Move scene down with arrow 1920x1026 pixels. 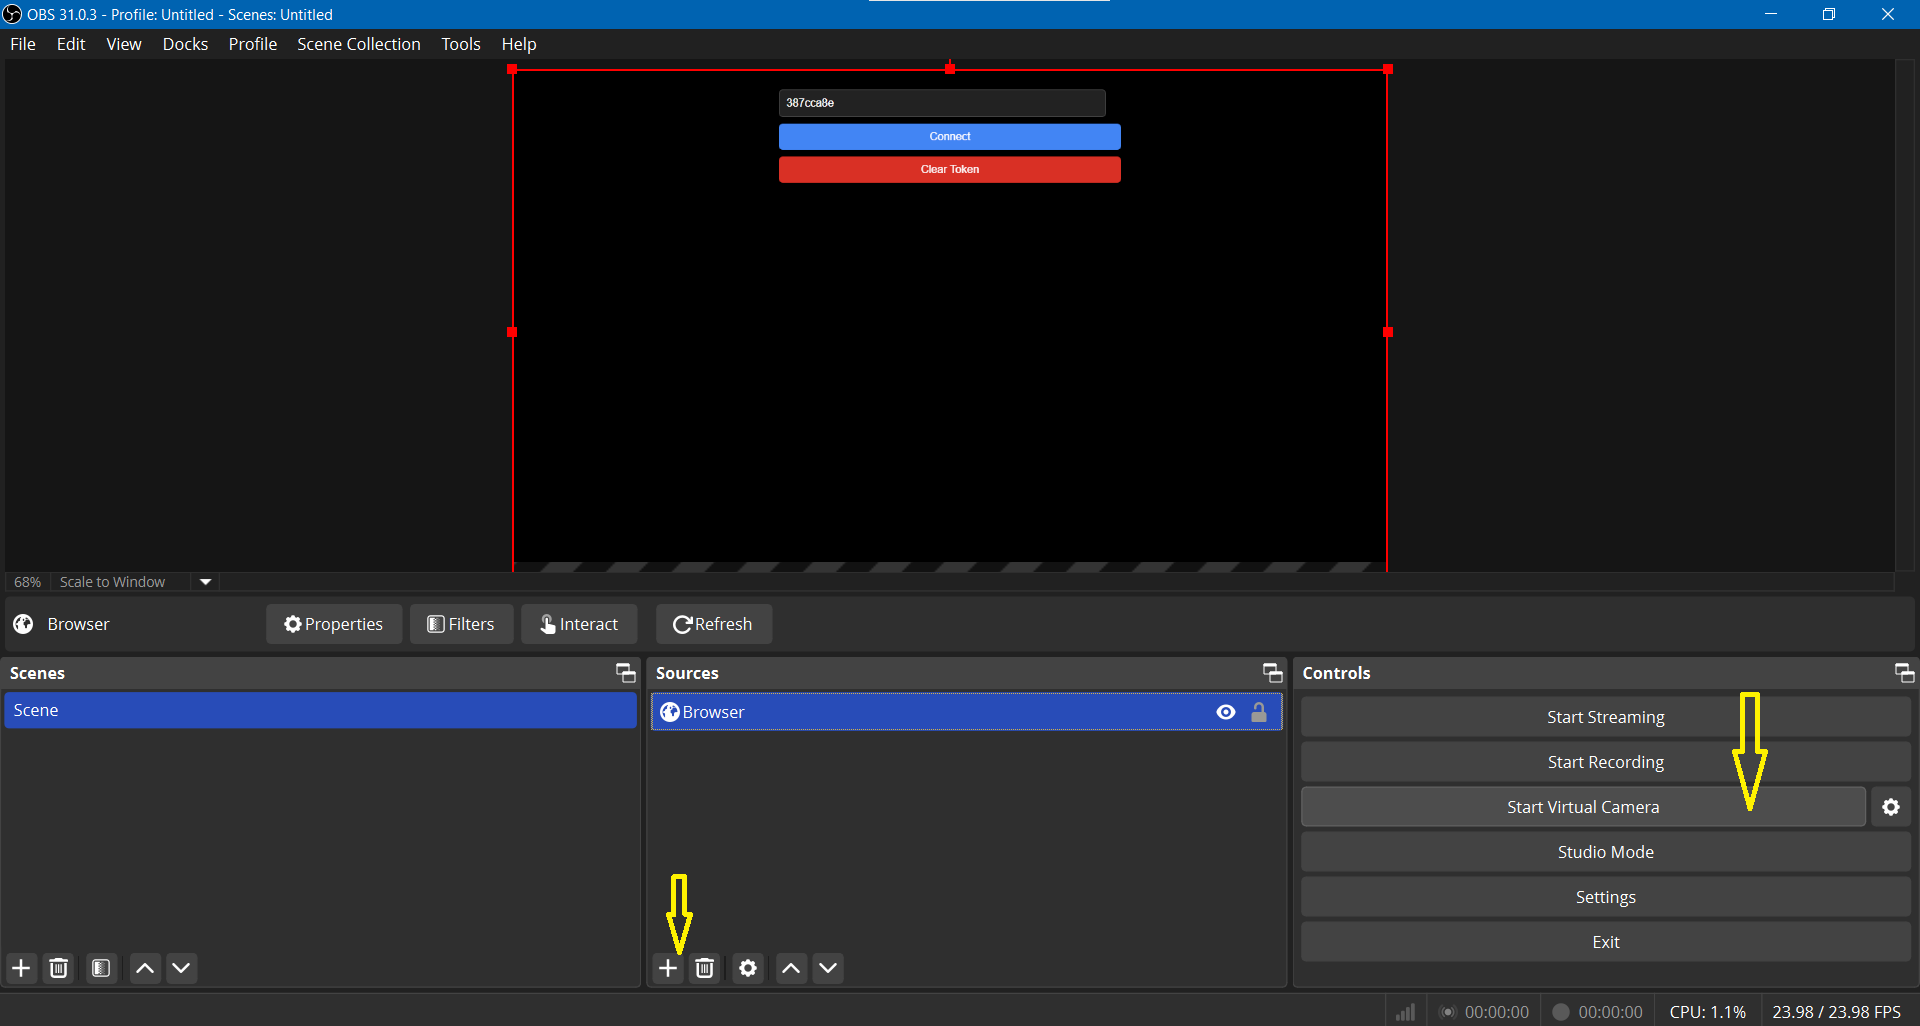tap(181, 968)
